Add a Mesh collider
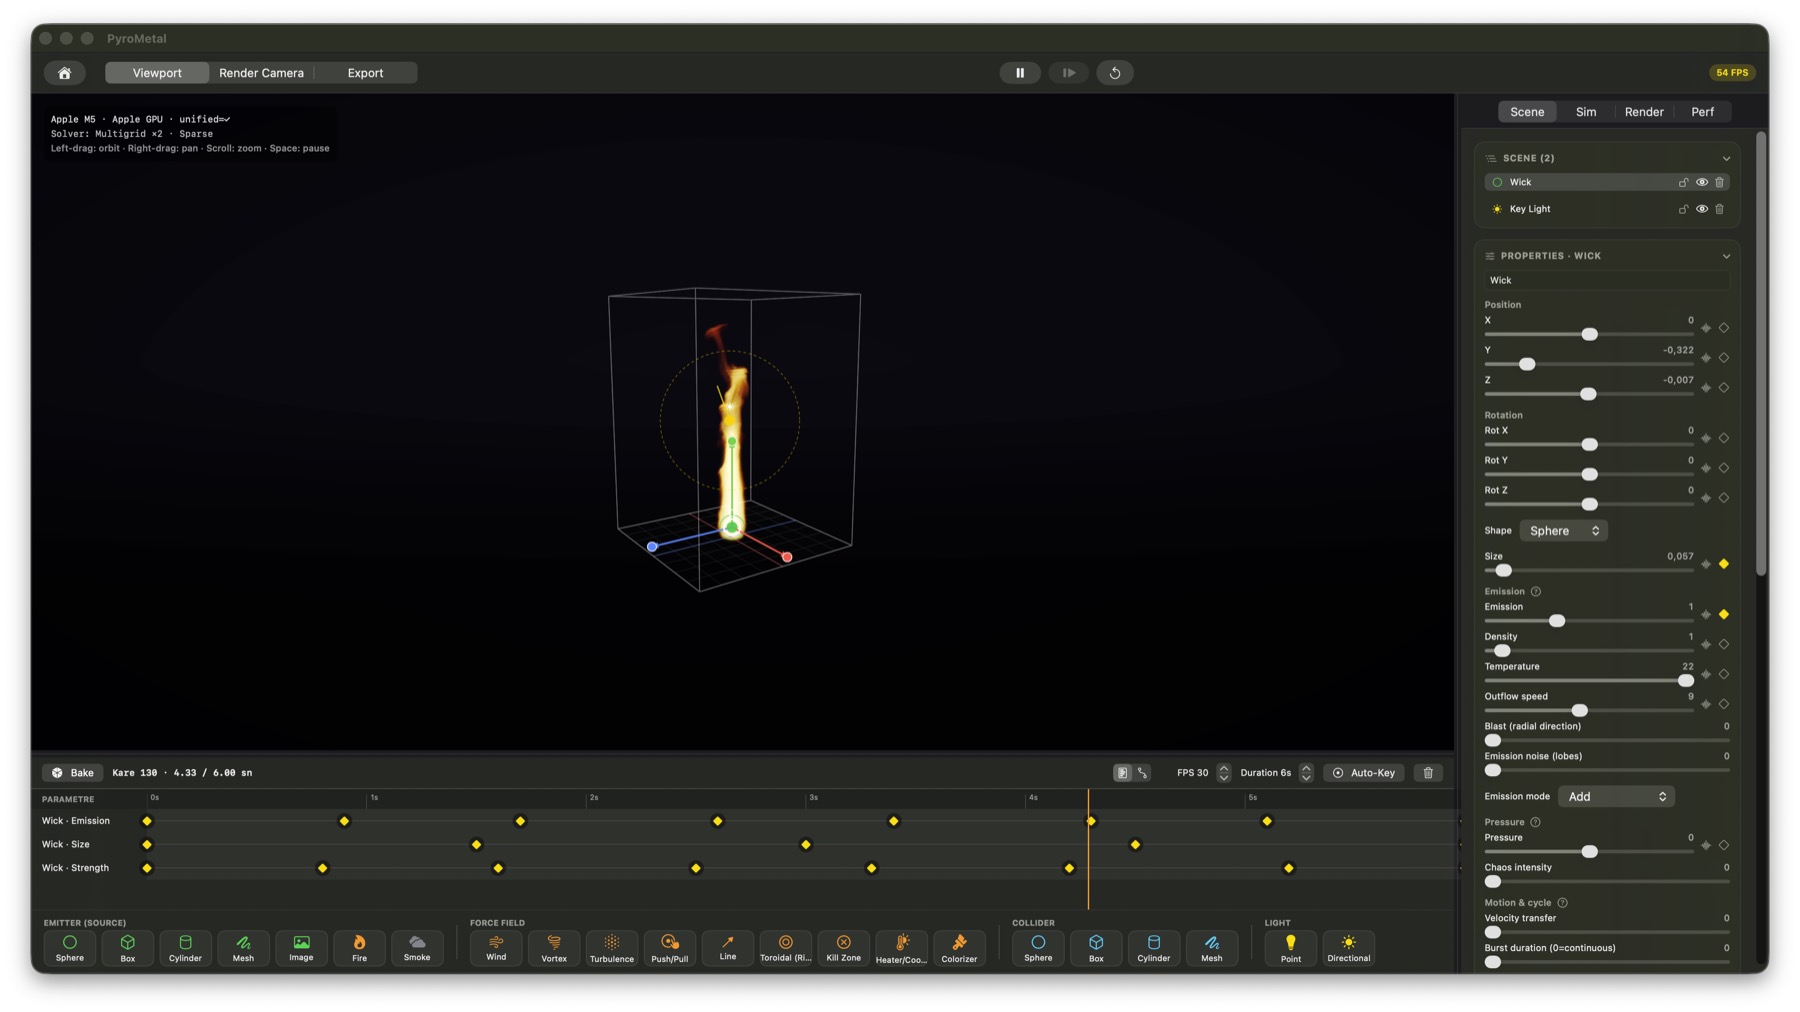This screenshot has height=1012, width=1800. pyautogui.click(x=1212, y=948)
